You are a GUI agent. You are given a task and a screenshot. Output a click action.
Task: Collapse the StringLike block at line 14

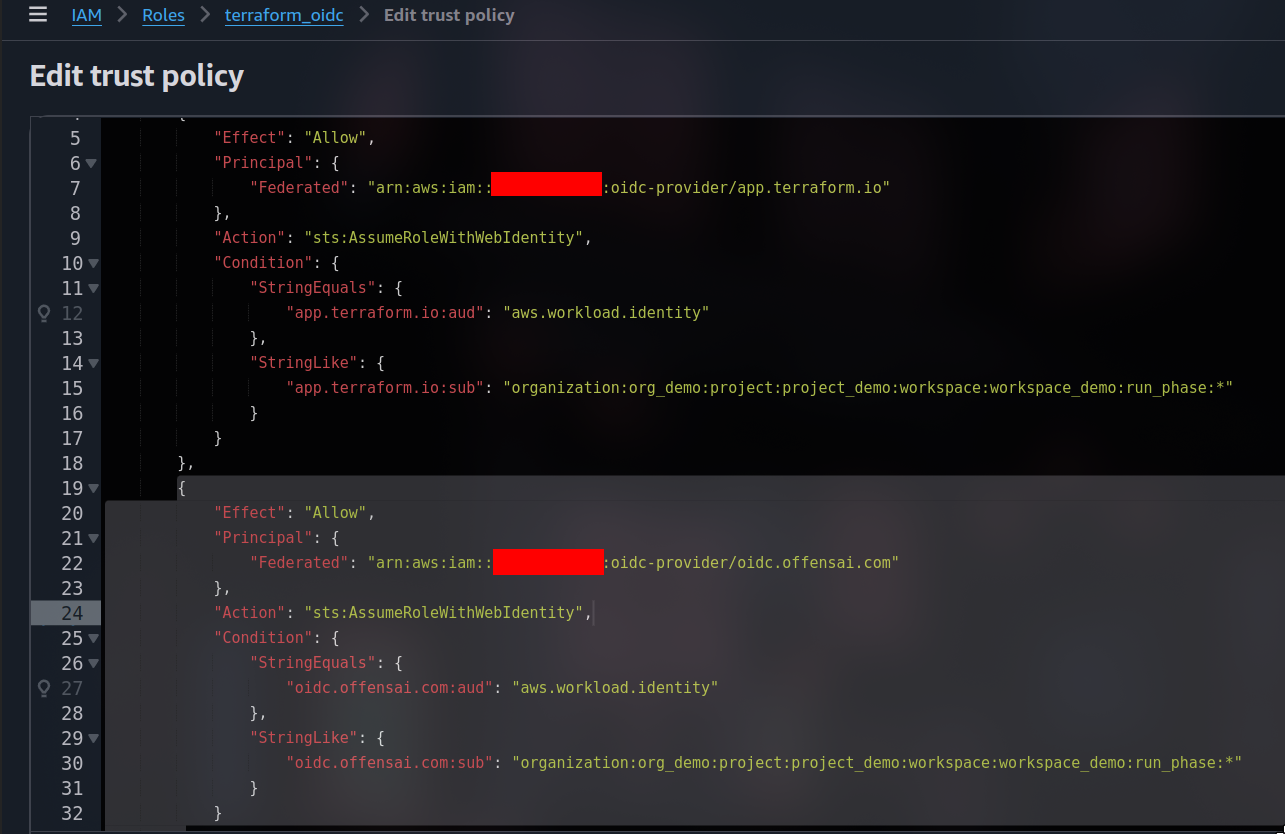[x=91, y=363]
